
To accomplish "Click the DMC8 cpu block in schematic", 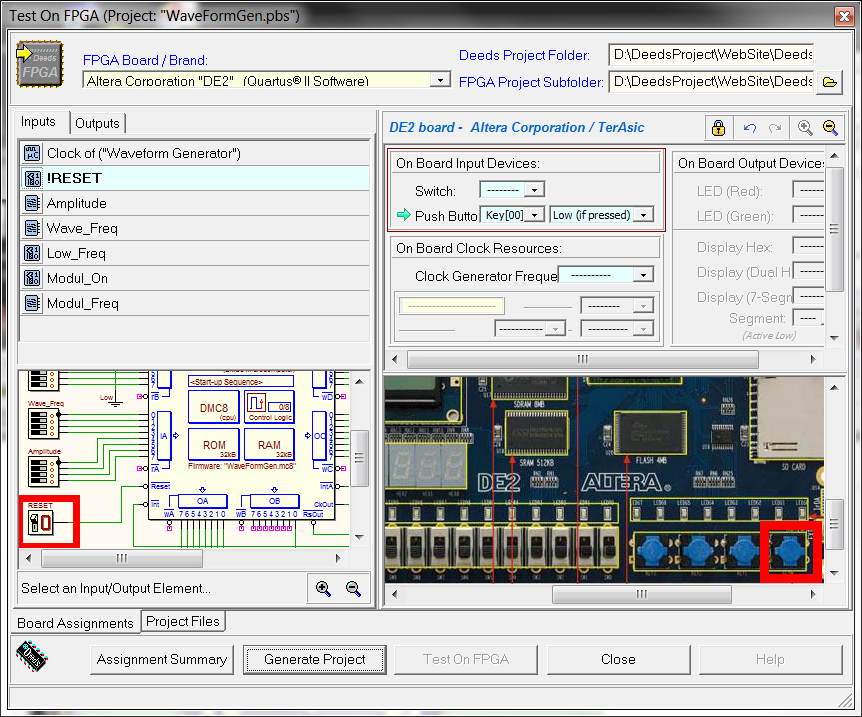I will (x=214, y=407).
